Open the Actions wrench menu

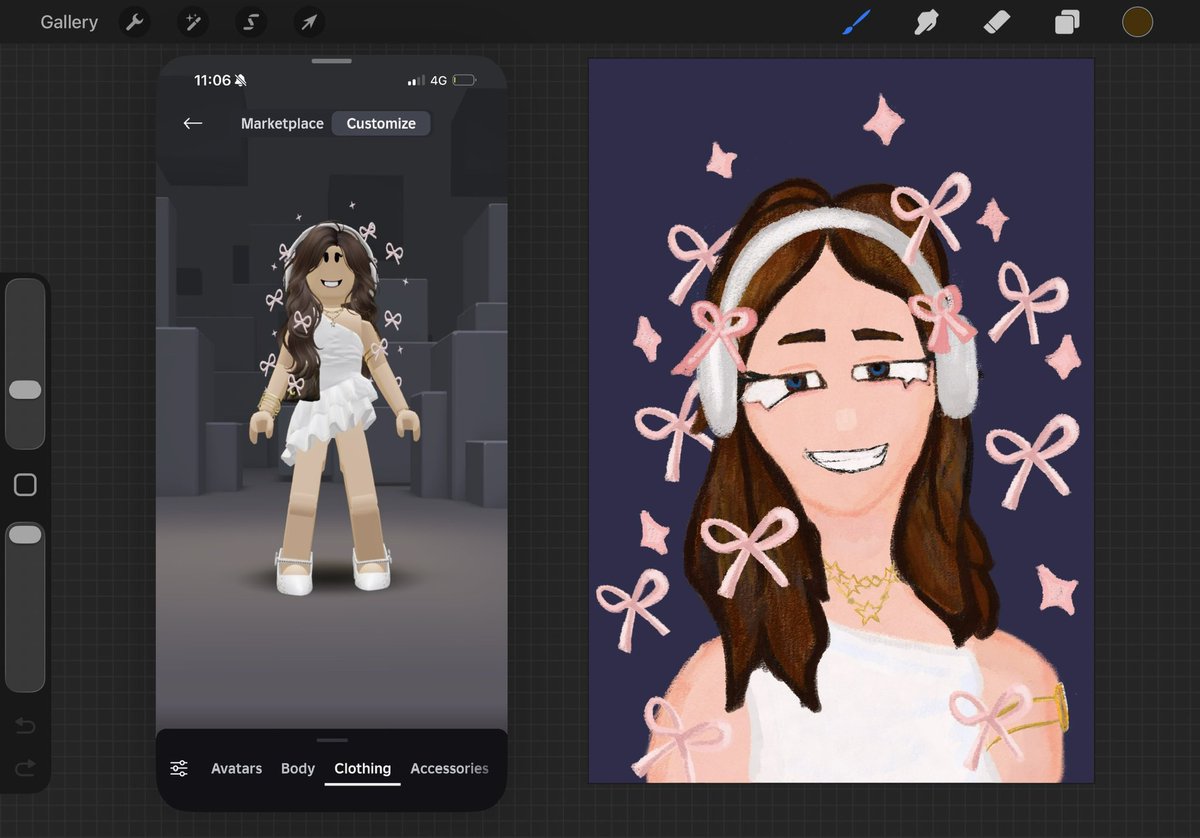tap(134, 22)
